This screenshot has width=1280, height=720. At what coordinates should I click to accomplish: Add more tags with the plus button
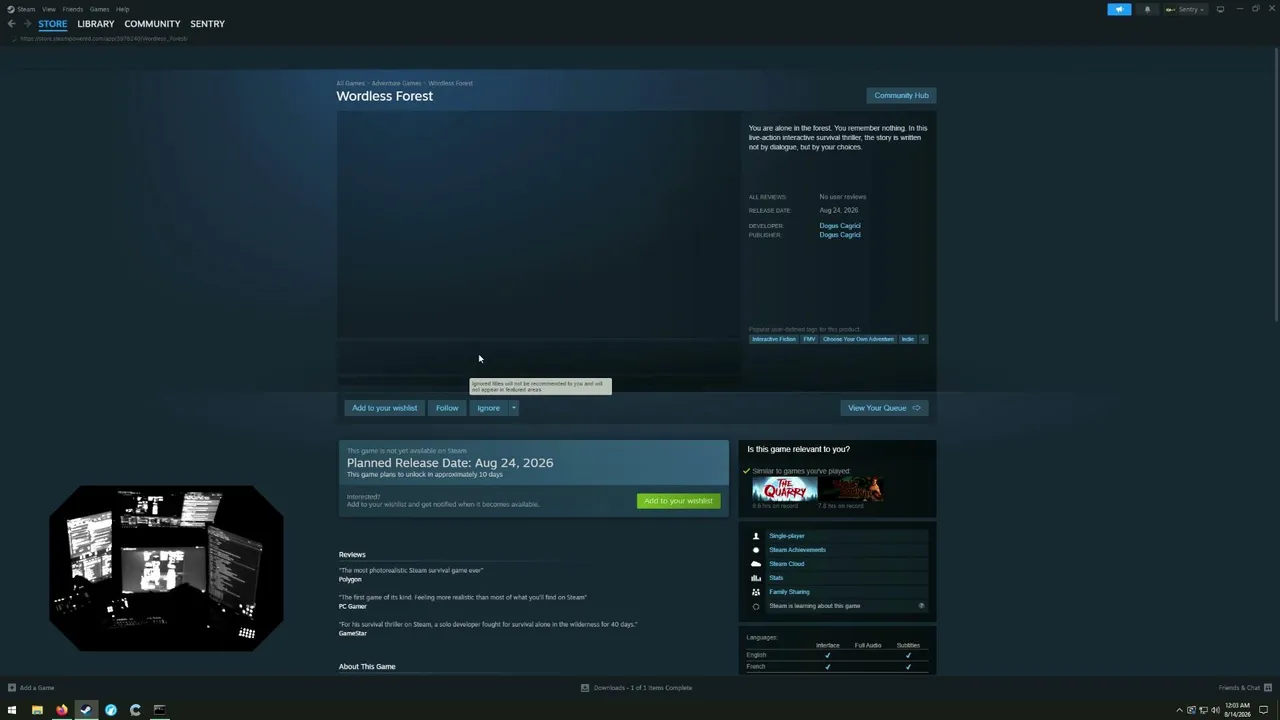(x=923, y=339)
